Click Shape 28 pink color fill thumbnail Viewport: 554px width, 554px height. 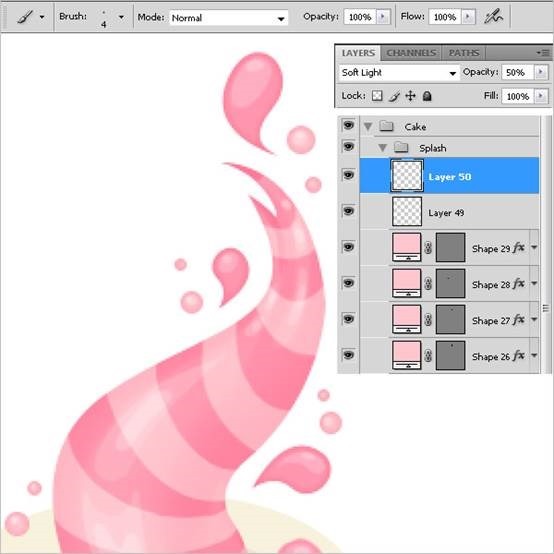click(x=407, y=283)
